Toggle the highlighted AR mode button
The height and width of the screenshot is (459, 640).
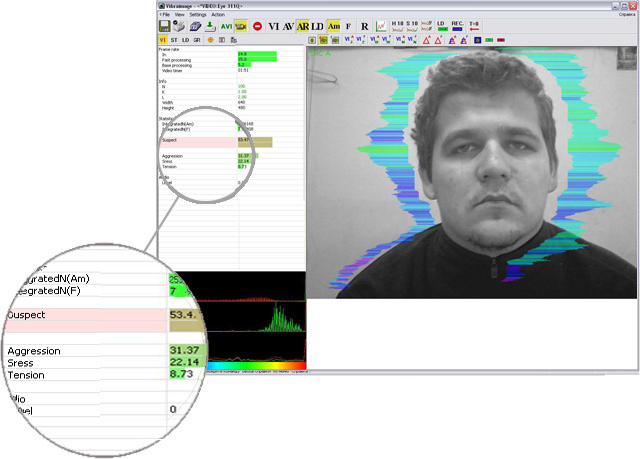[x=303, y=27]
